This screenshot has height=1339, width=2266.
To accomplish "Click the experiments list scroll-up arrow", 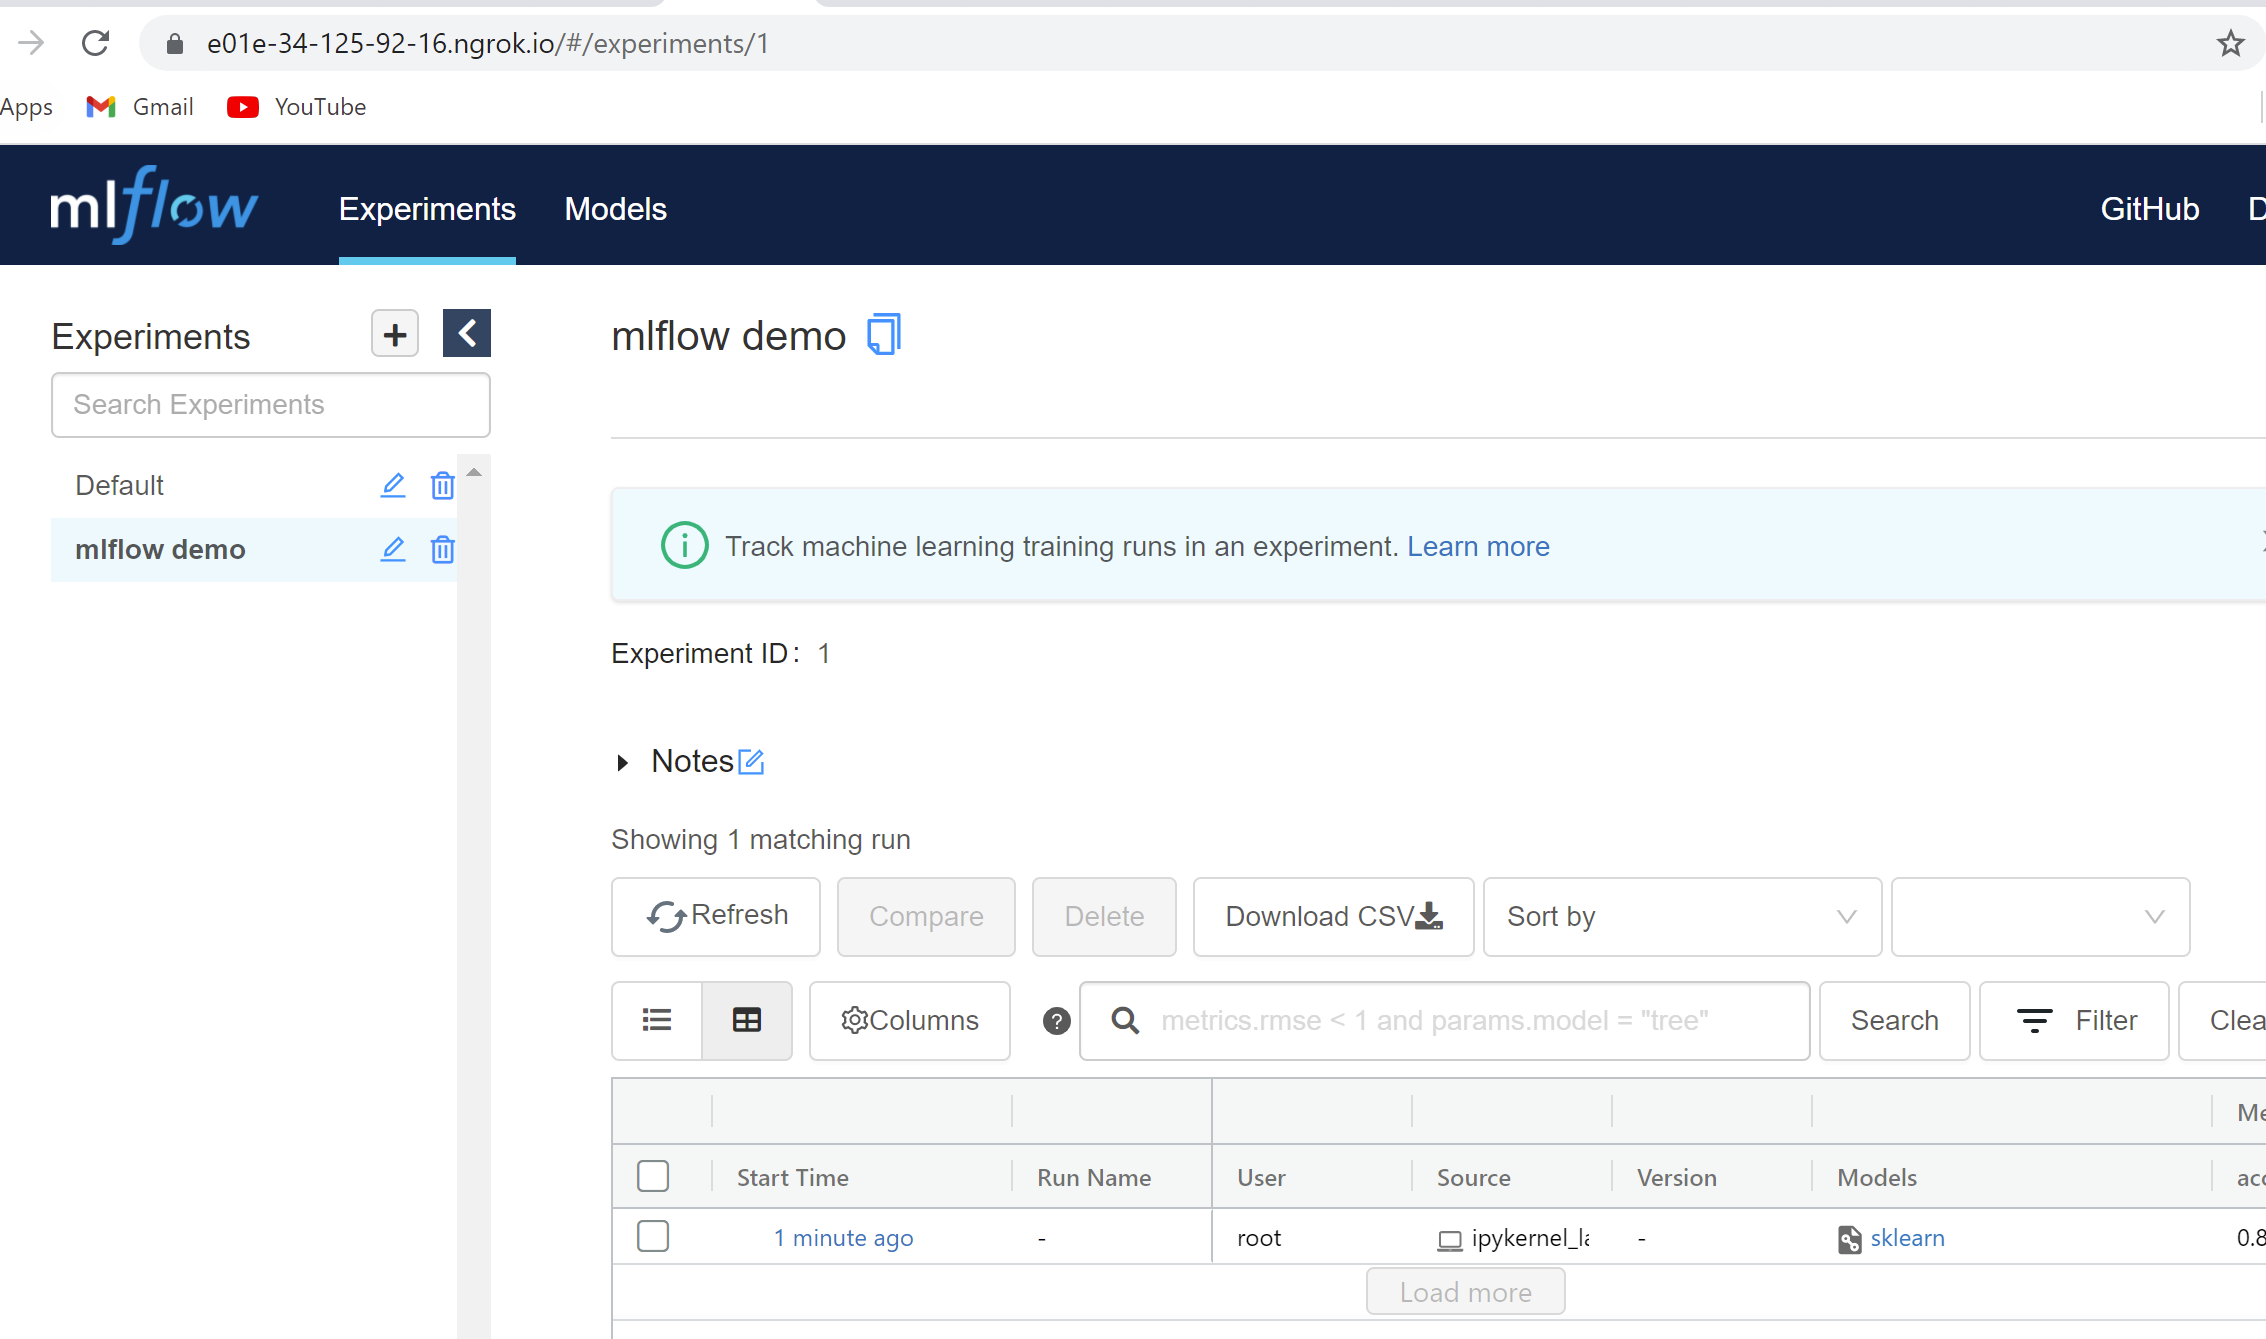I will (x=474, y=472).
